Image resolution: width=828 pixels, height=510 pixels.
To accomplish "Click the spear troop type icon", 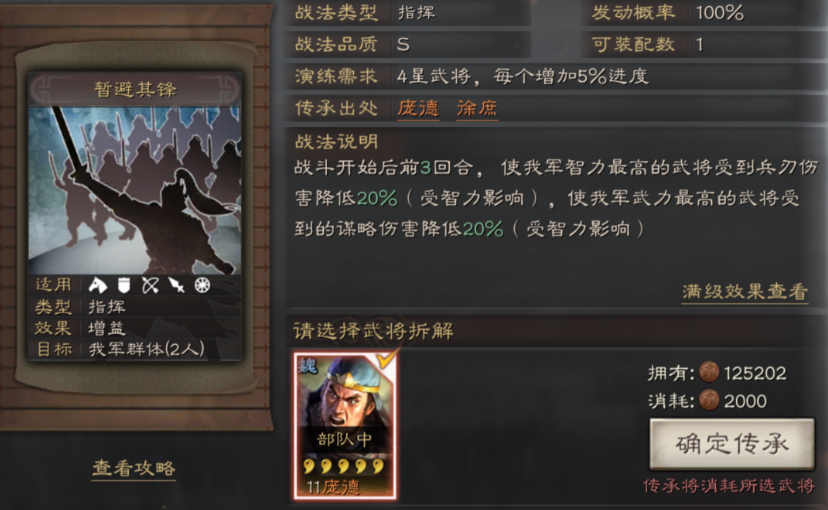I will pos(176,285).
